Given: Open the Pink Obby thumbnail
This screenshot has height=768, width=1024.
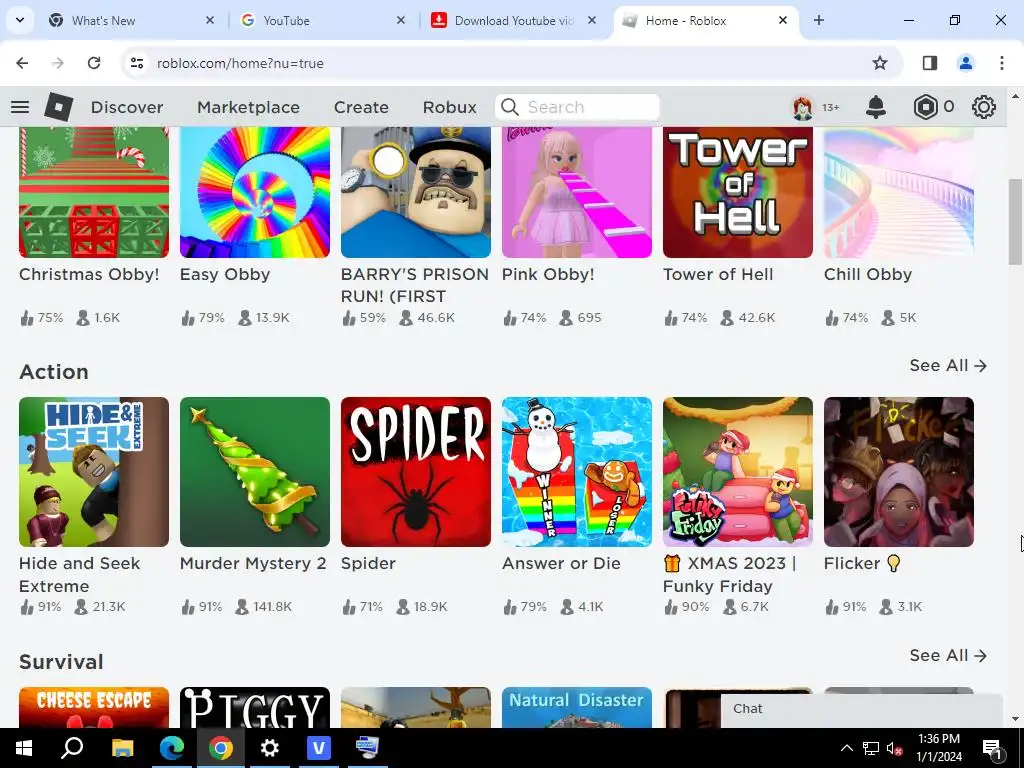Looking at the screenshot, I should [x=577, y=192].
